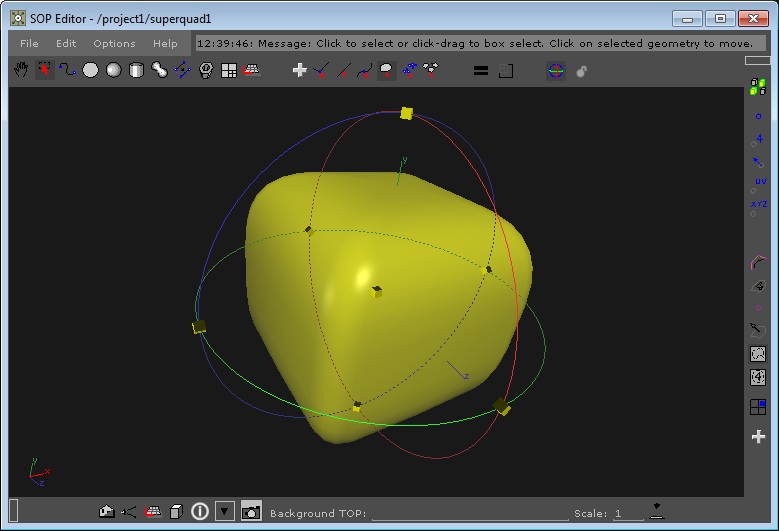Activate the red arrow select tool
779x531 pixels.
coord(44,70)
